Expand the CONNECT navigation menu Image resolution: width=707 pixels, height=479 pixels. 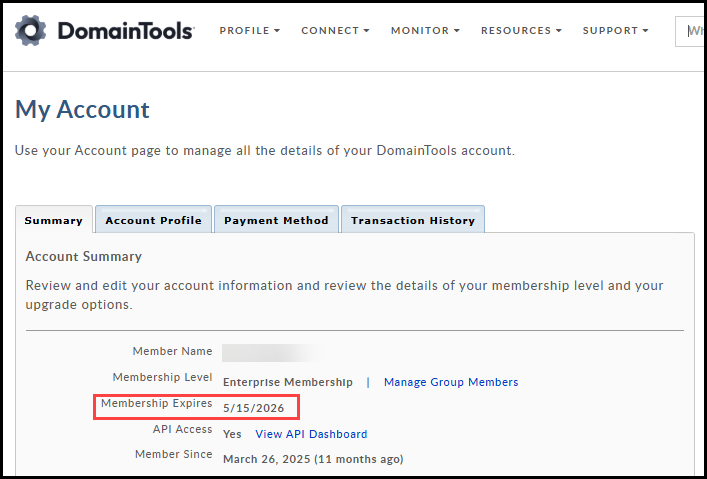click(x=335, y=31)
